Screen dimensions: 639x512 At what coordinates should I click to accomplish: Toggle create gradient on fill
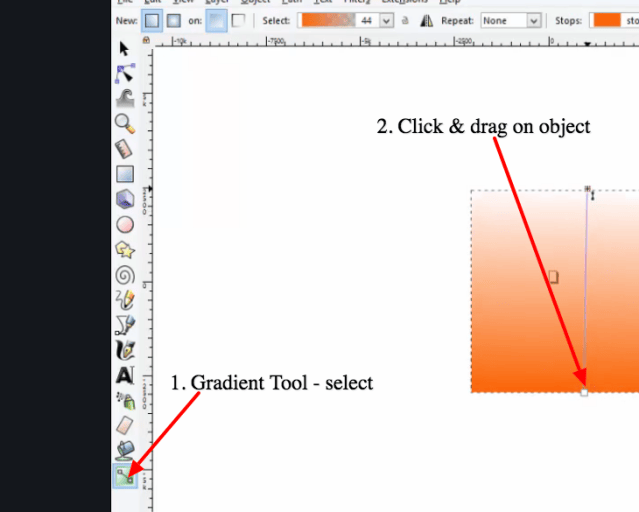pyautogui.click(x=216, y=21)
